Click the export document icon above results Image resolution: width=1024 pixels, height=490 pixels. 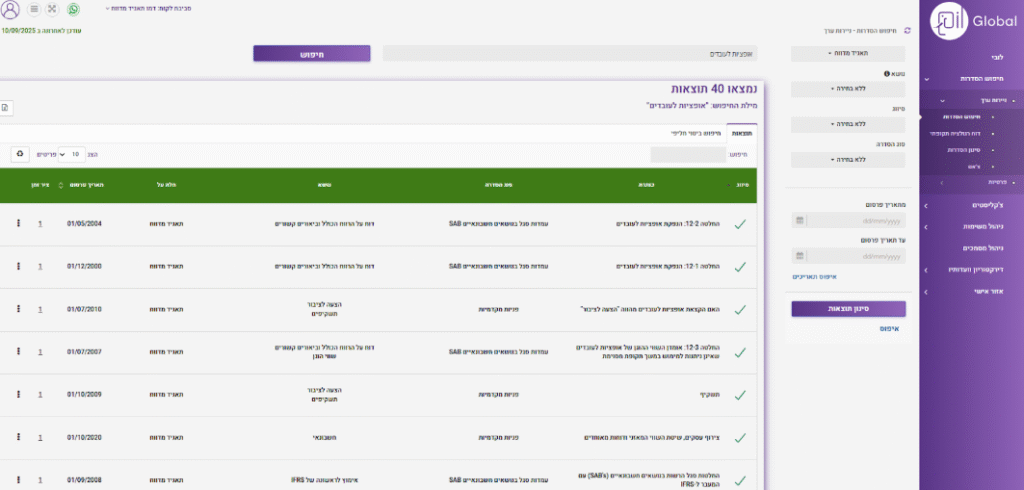6,106
